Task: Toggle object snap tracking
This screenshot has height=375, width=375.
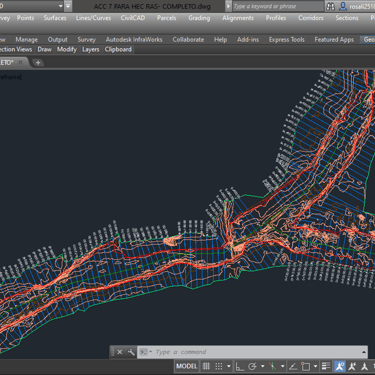Action: pos(293,366)
